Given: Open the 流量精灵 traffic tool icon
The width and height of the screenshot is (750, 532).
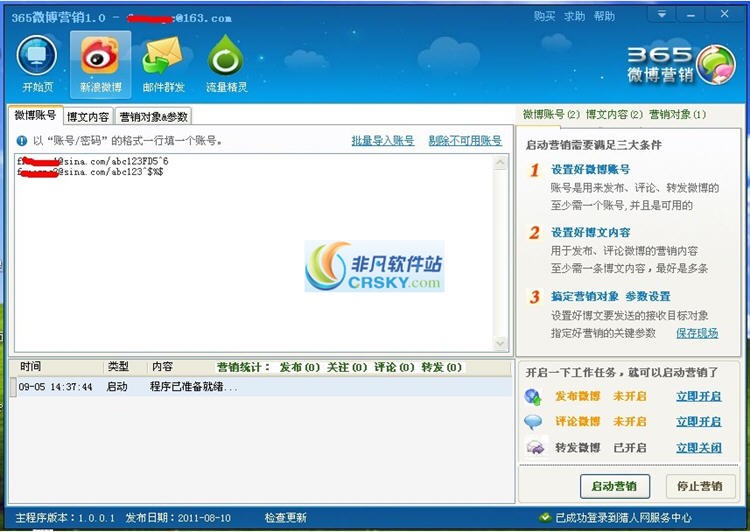Looking at the screenshot, I should point(226,64).
